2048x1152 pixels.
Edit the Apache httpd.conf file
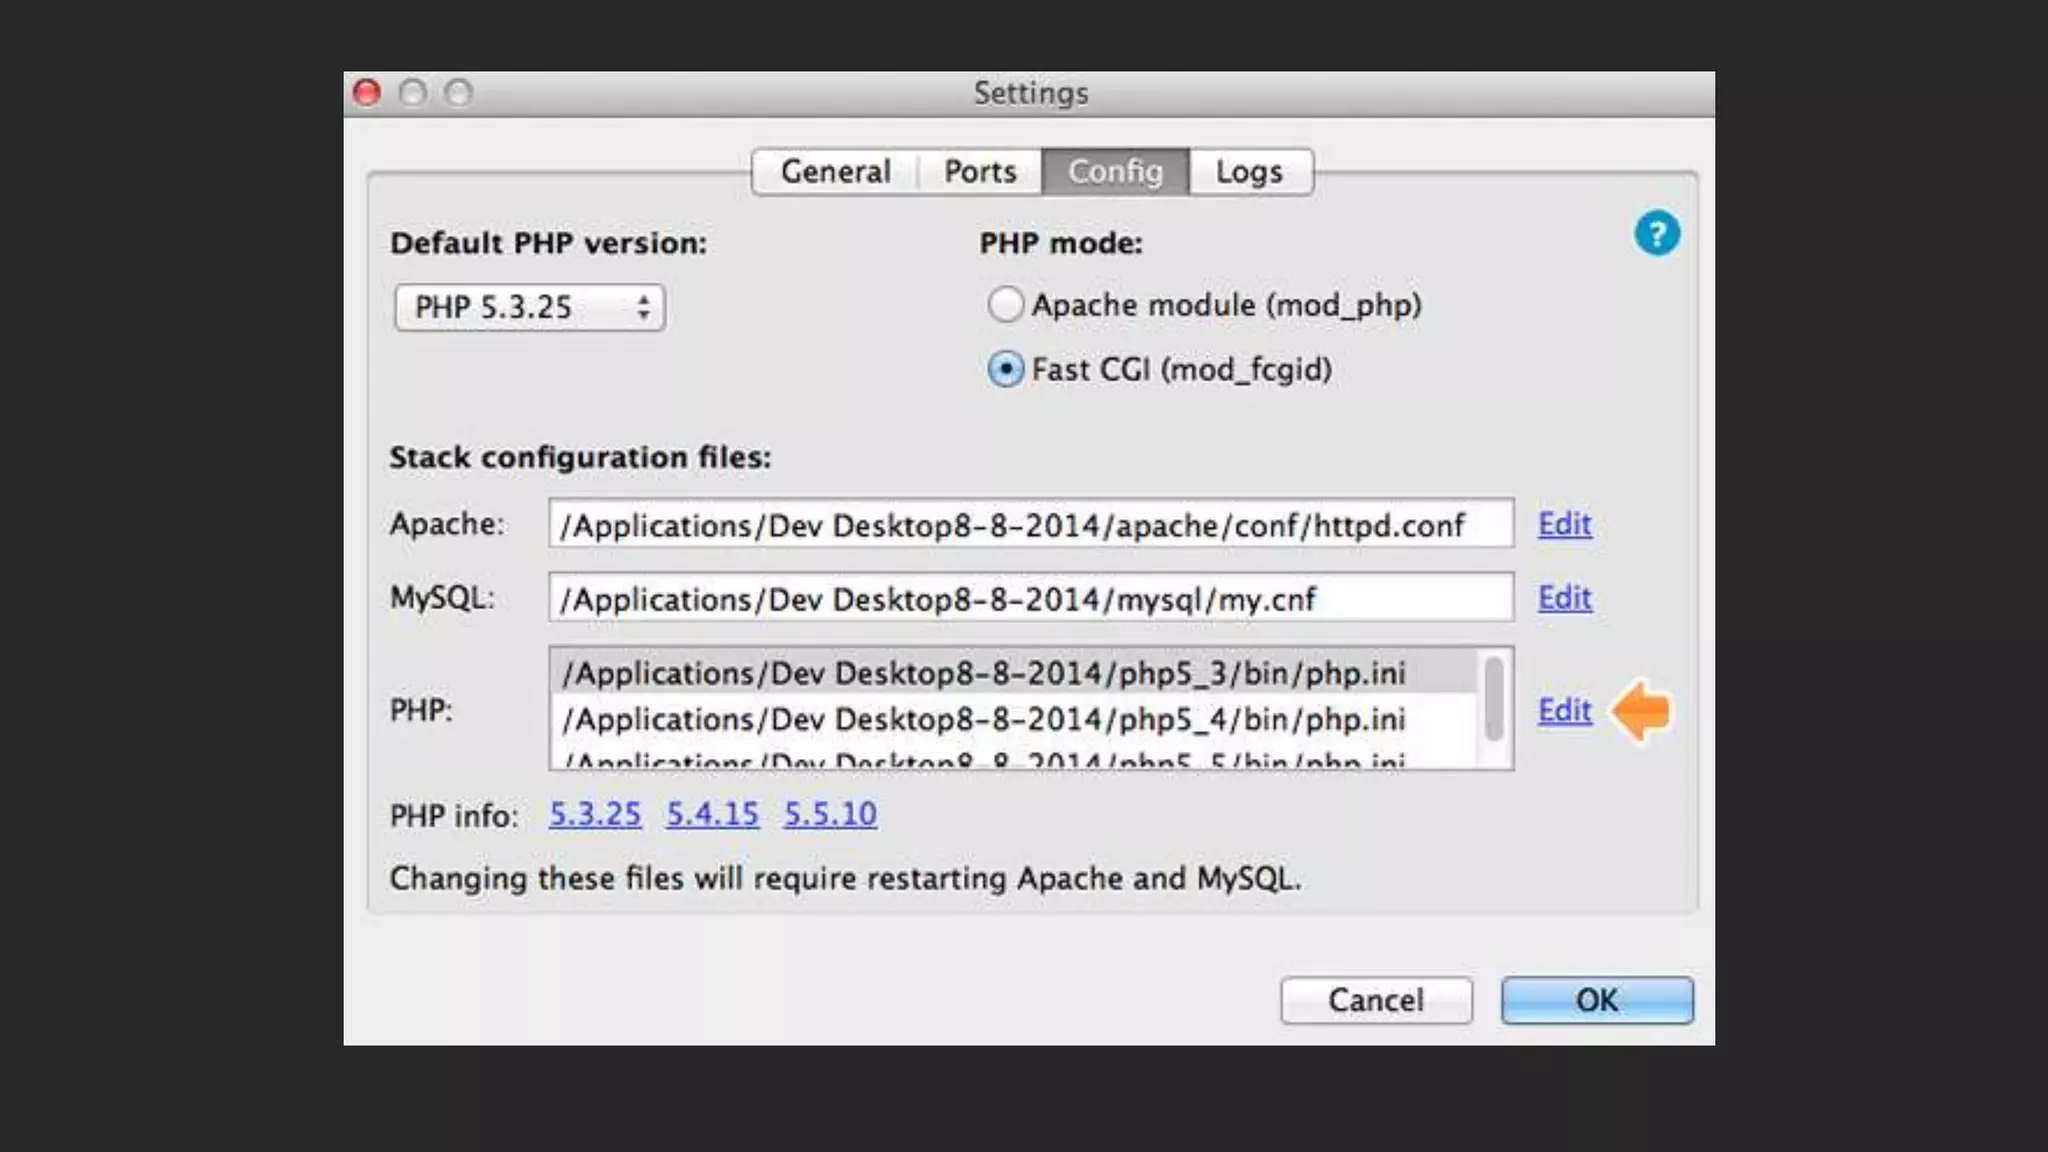pos(1564,524)
